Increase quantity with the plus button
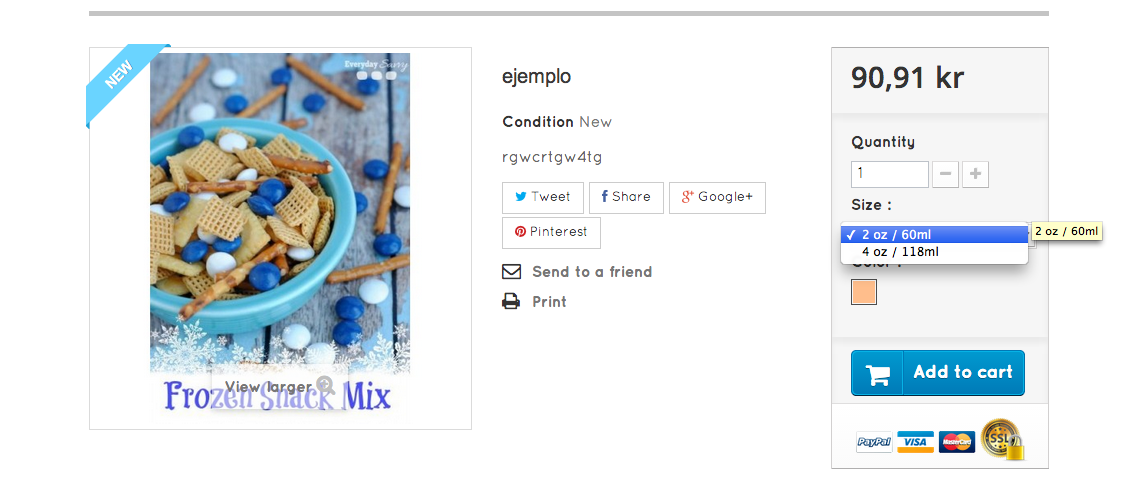1139x497 pixels. tap(976, 174)
